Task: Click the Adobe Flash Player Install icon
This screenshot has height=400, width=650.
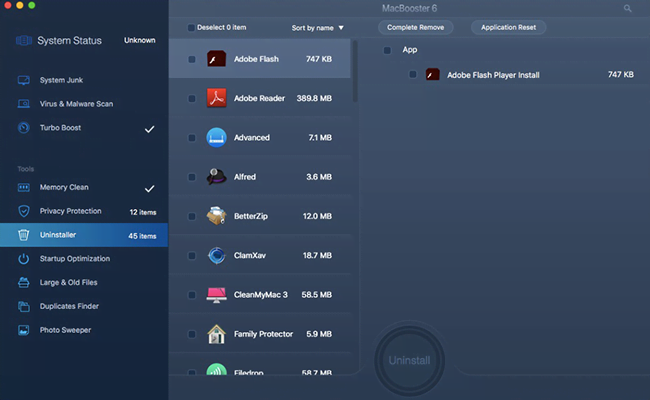Action: [432, 75]
